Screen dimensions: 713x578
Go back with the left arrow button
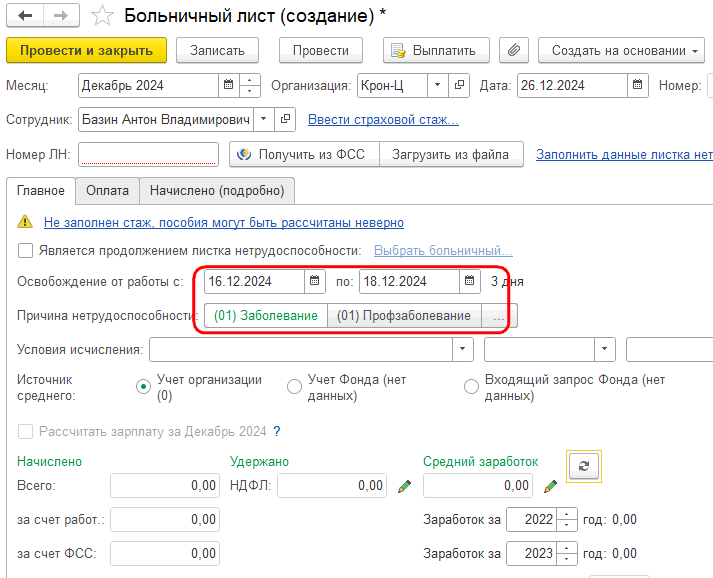[25, 15]
